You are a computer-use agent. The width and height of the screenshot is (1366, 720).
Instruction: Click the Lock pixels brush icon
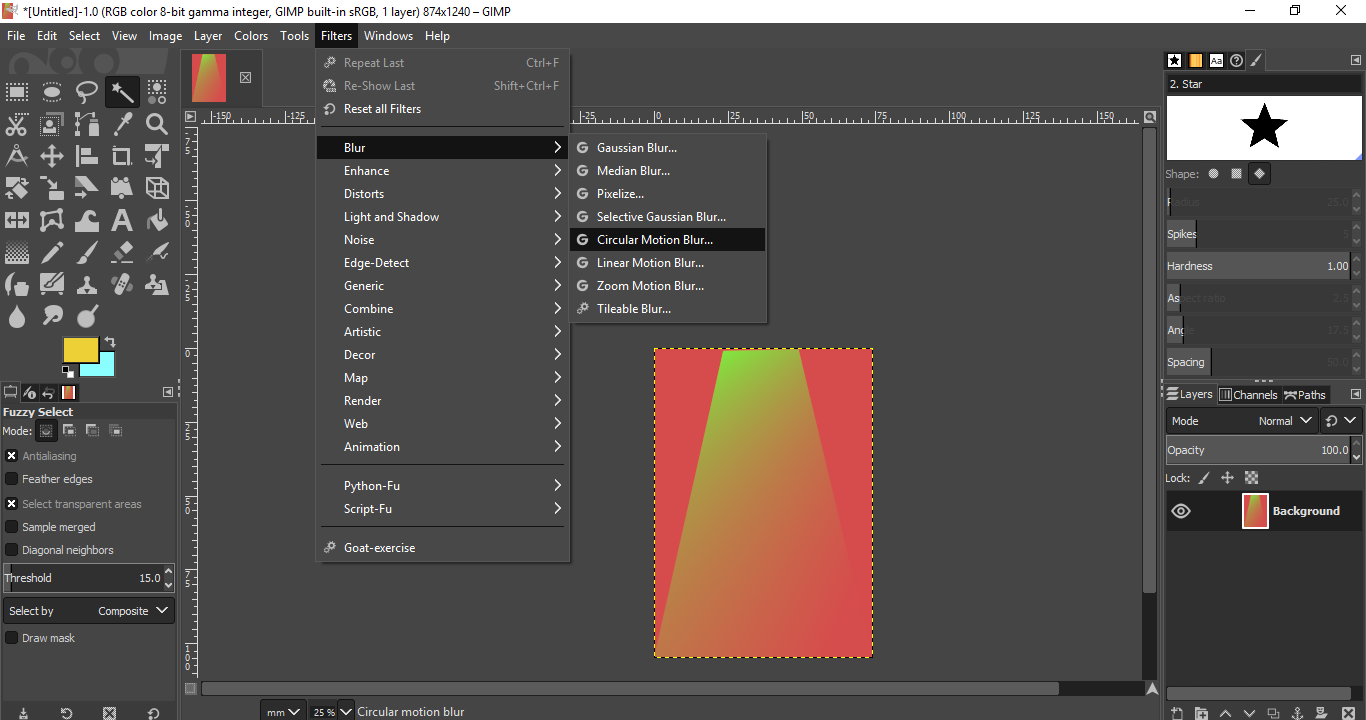point(1204,478)
